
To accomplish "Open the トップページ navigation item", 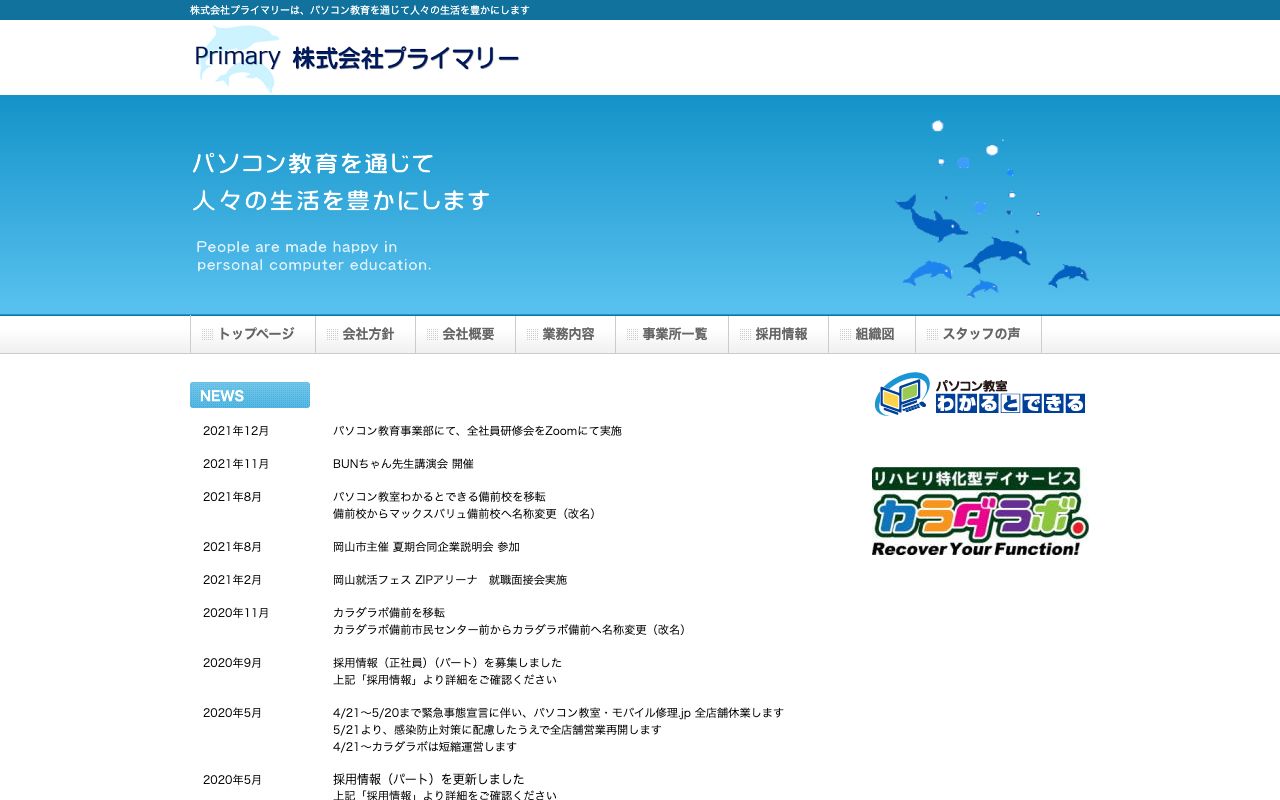I will (x=253, y=334).
